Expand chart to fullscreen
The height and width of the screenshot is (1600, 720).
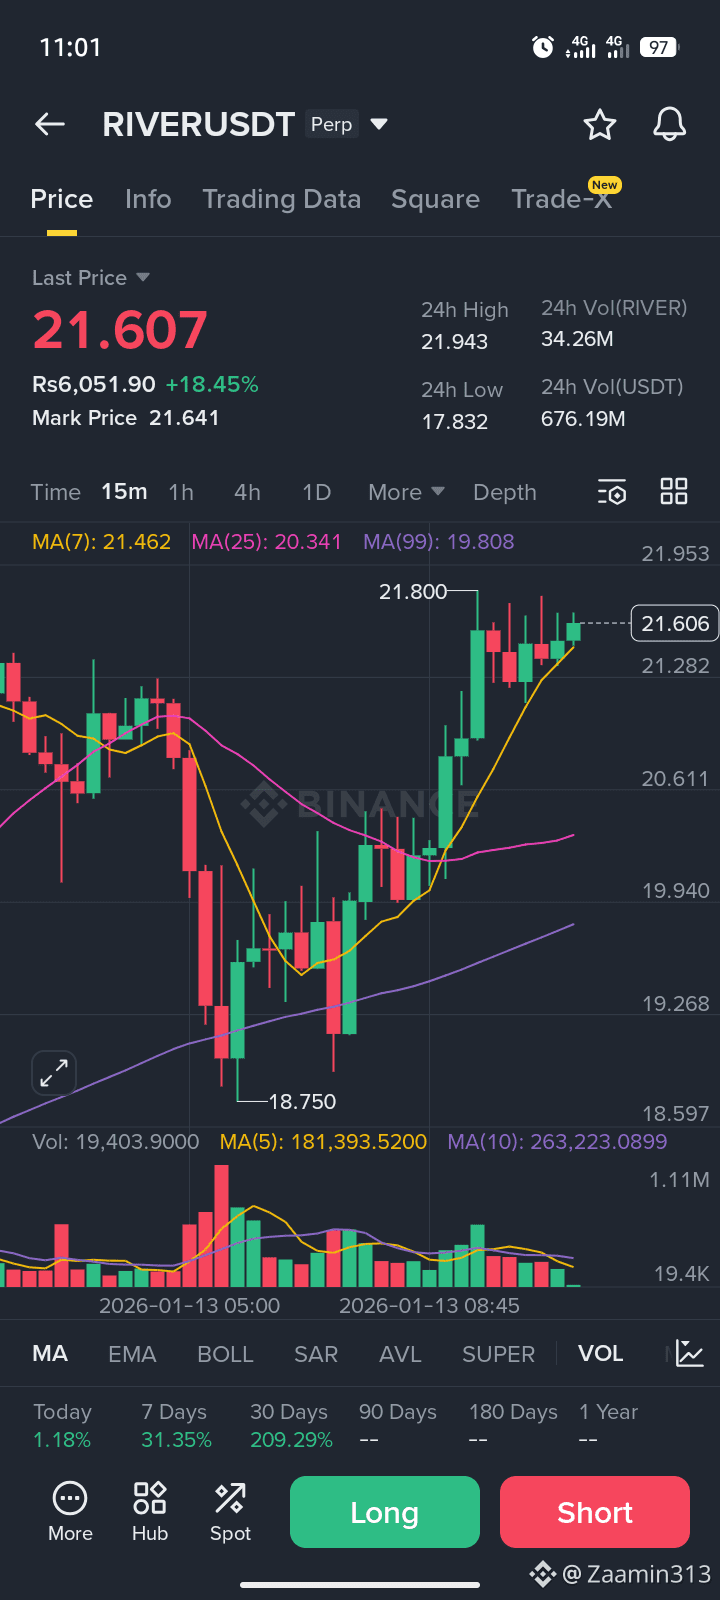[x=54, y=1073]
